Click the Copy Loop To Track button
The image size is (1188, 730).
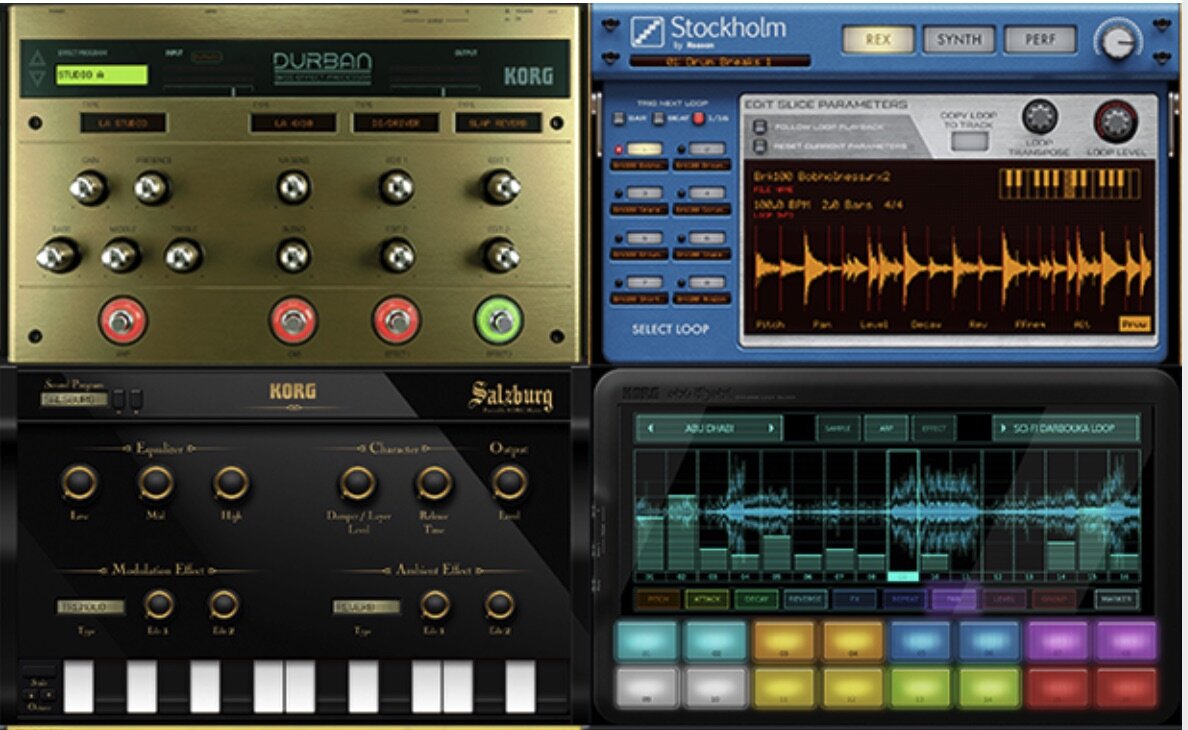point(969,141)
